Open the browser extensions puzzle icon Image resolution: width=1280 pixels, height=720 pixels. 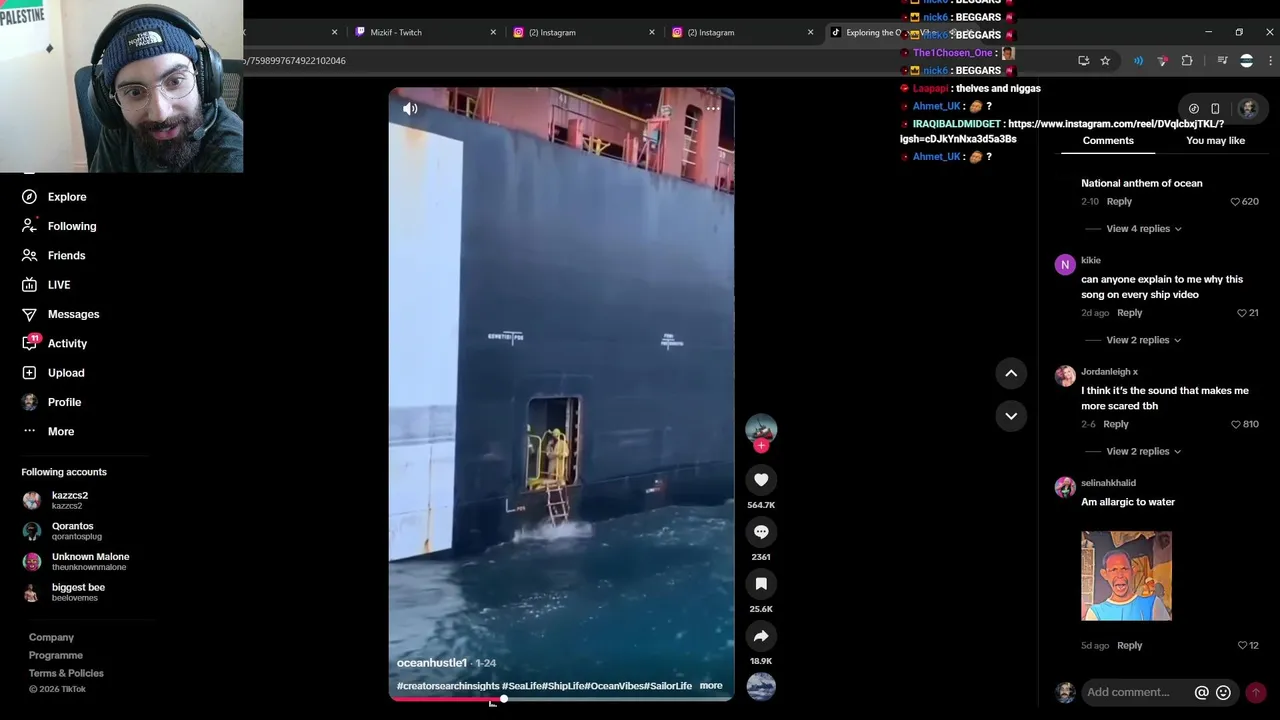1187,61
